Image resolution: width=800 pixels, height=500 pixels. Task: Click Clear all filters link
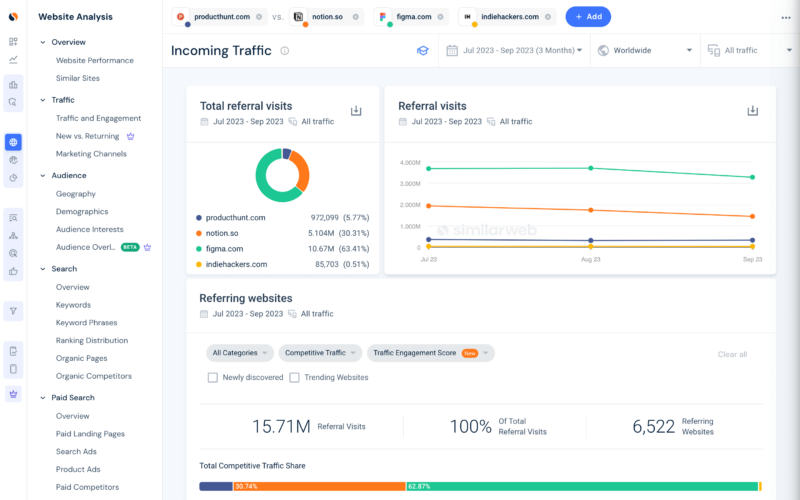732,354
